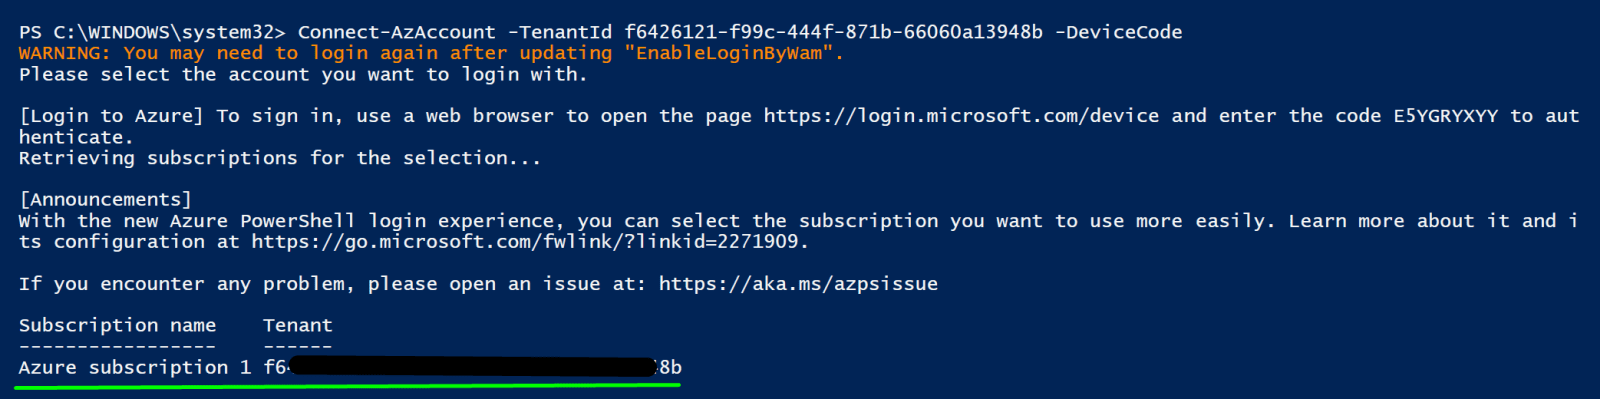Viewport: 1600px width, 399px height.
Task: Click the [Announcements] heading
Action: click(x=105, y=200)
